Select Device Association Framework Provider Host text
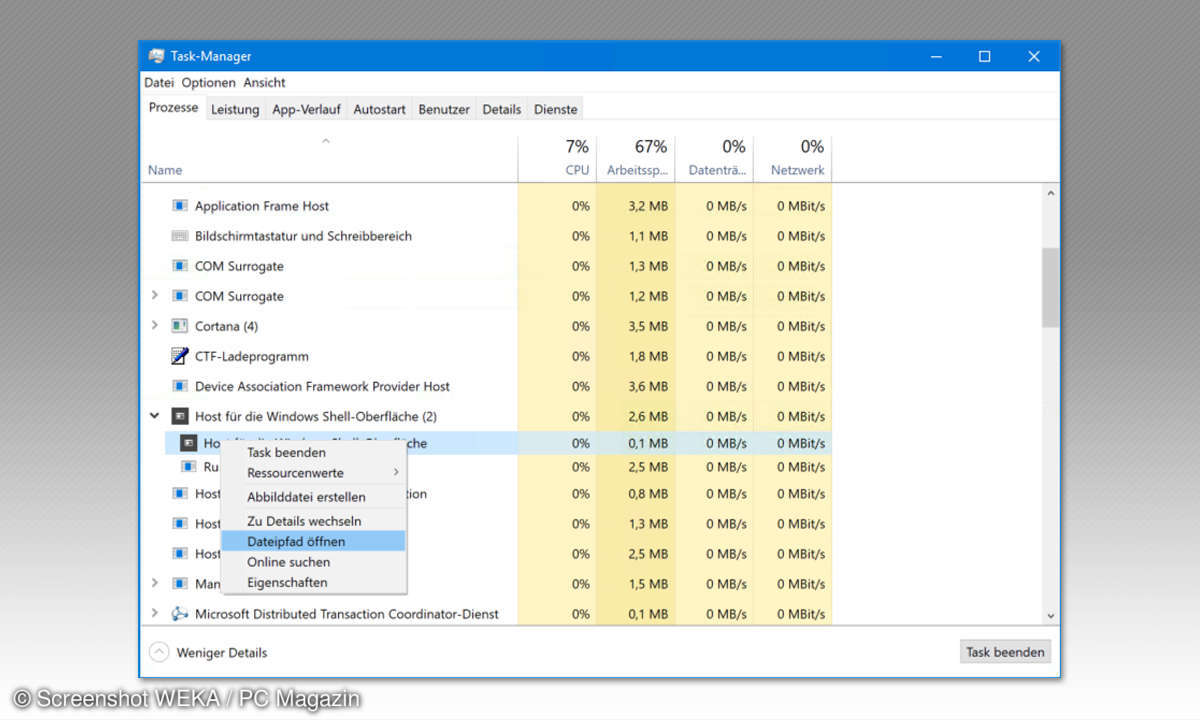1200x720 pixels. pos(322,386)
